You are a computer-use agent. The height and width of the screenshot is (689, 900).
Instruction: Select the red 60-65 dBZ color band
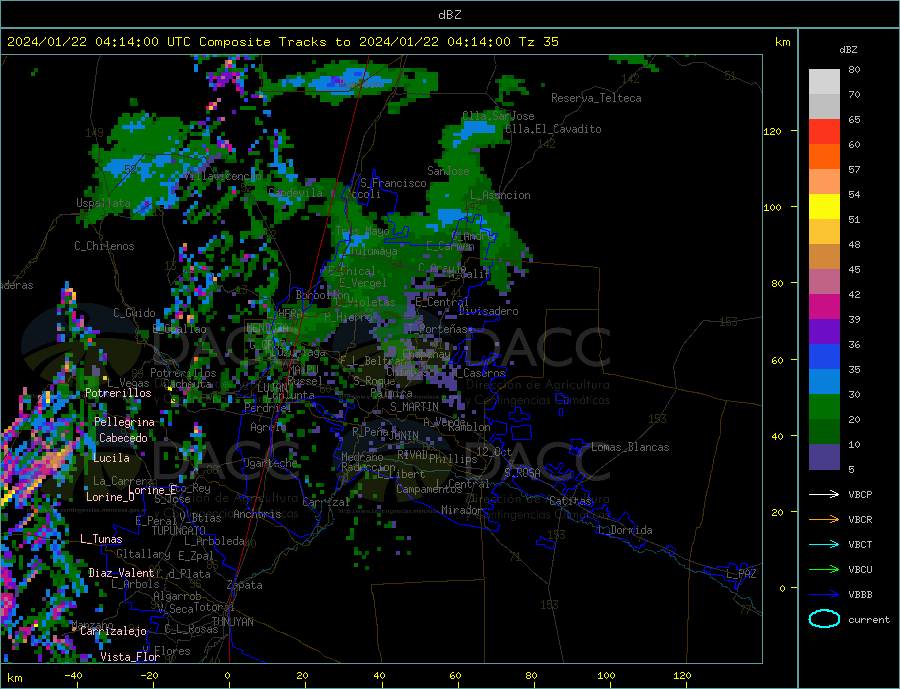(824, 131)
